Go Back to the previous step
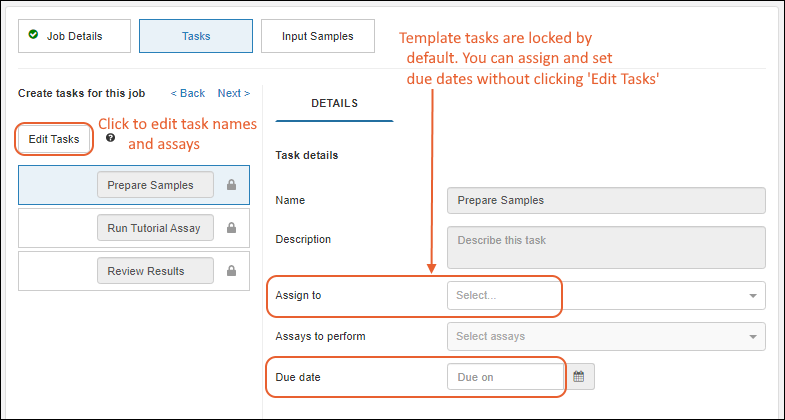Image resolution: width=785 pixels, height=420 pixels. pyautogui.click(x=187, y=93)
